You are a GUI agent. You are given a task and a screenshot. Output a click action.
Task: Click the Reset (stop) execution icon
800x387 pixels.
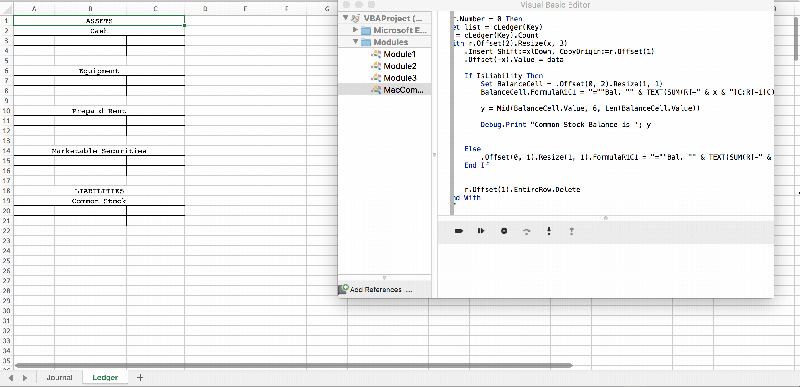[504, 231]
